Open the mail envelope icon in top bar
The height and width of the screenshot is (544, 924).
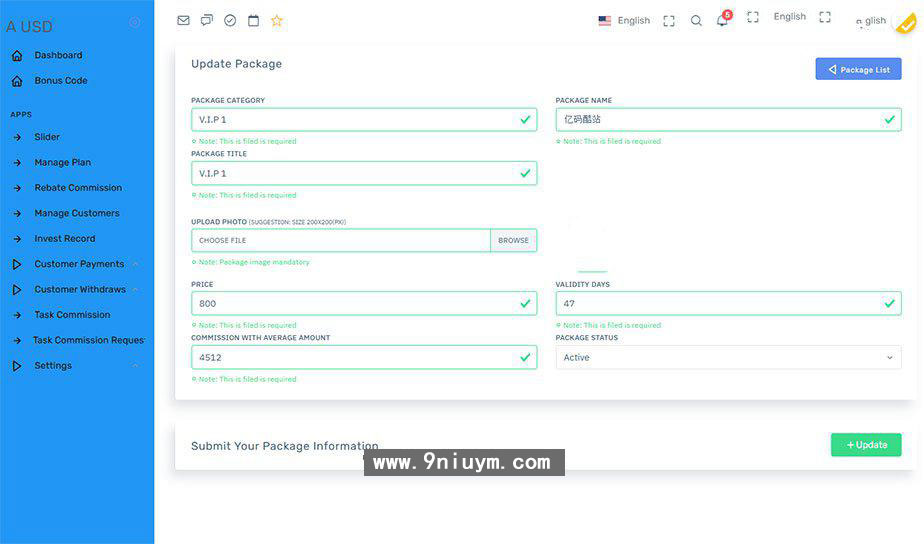pos(183,20)
